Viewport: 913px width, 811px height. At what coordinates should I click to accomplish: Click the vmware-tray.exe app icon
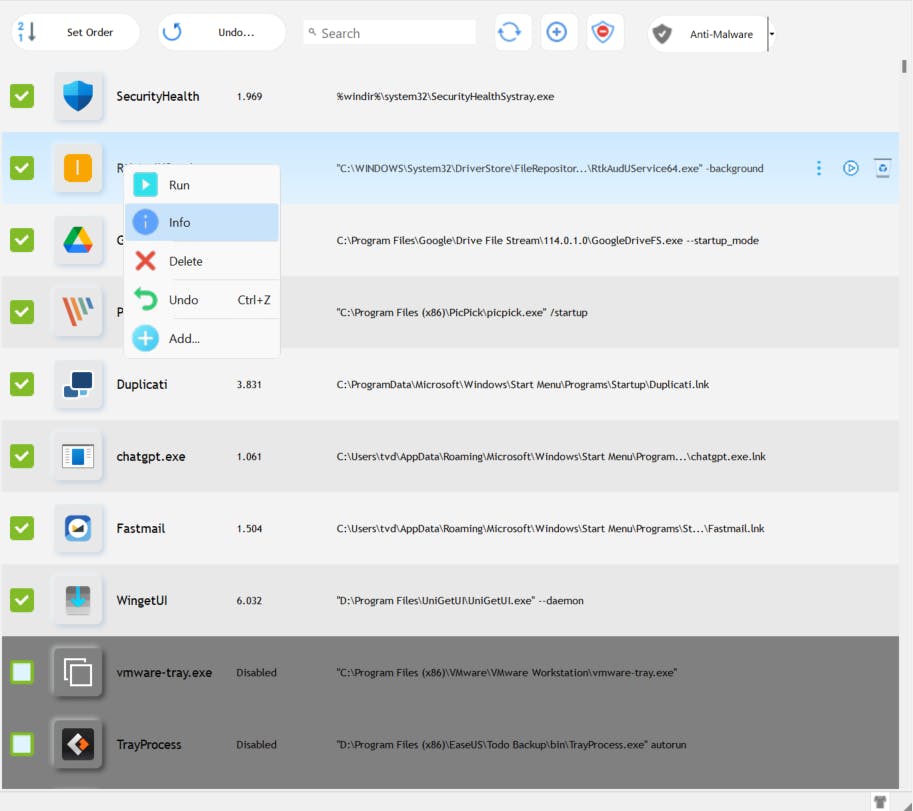click(78, 672)
